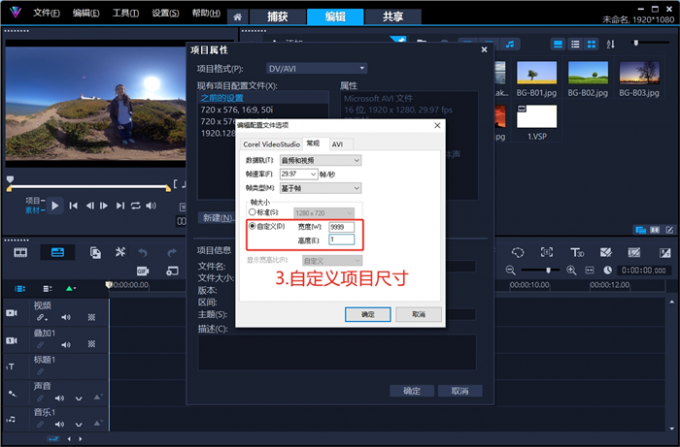
Task: Confirm with 确定 in the options dialog
Action: [x=368, y=314]
